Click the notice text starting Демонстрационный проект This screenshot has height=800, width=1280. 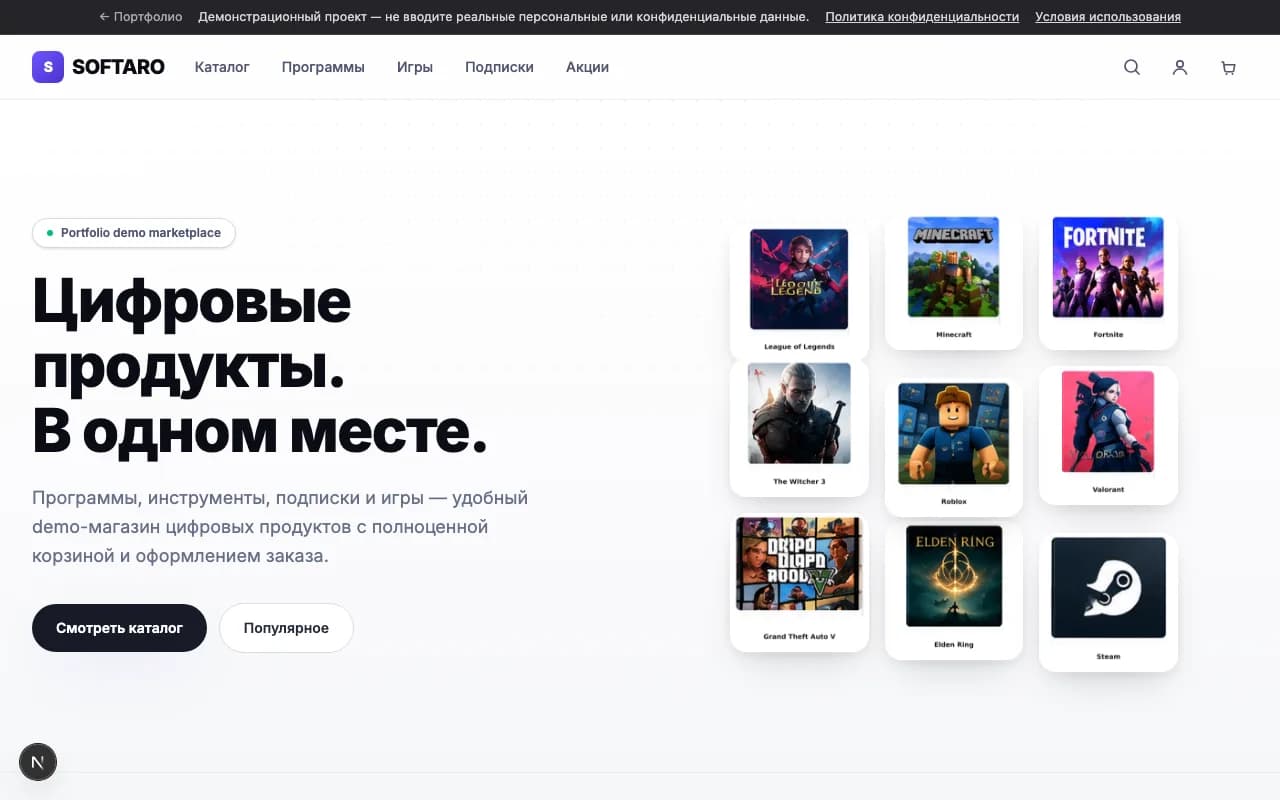tap(504, 17)
